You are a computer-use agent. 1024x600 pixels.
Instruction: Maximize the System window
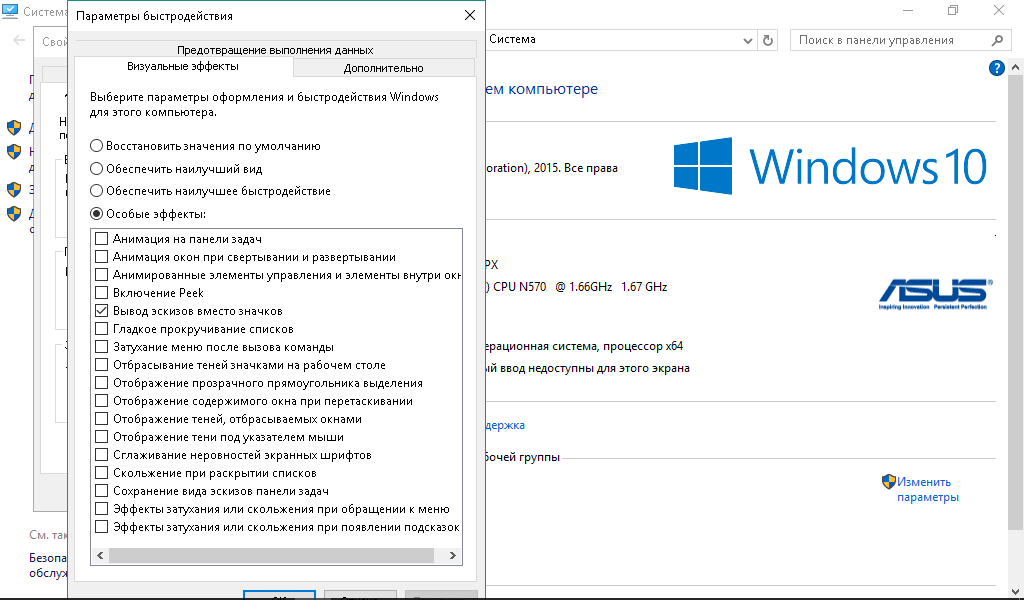[953, 10]
